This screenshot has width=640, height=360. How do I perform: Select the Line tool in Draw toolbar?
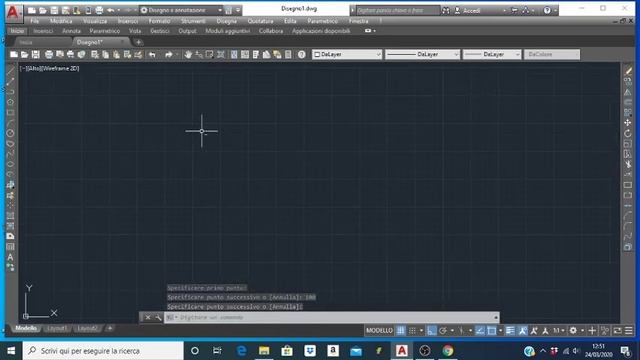(x=11, y=71)
